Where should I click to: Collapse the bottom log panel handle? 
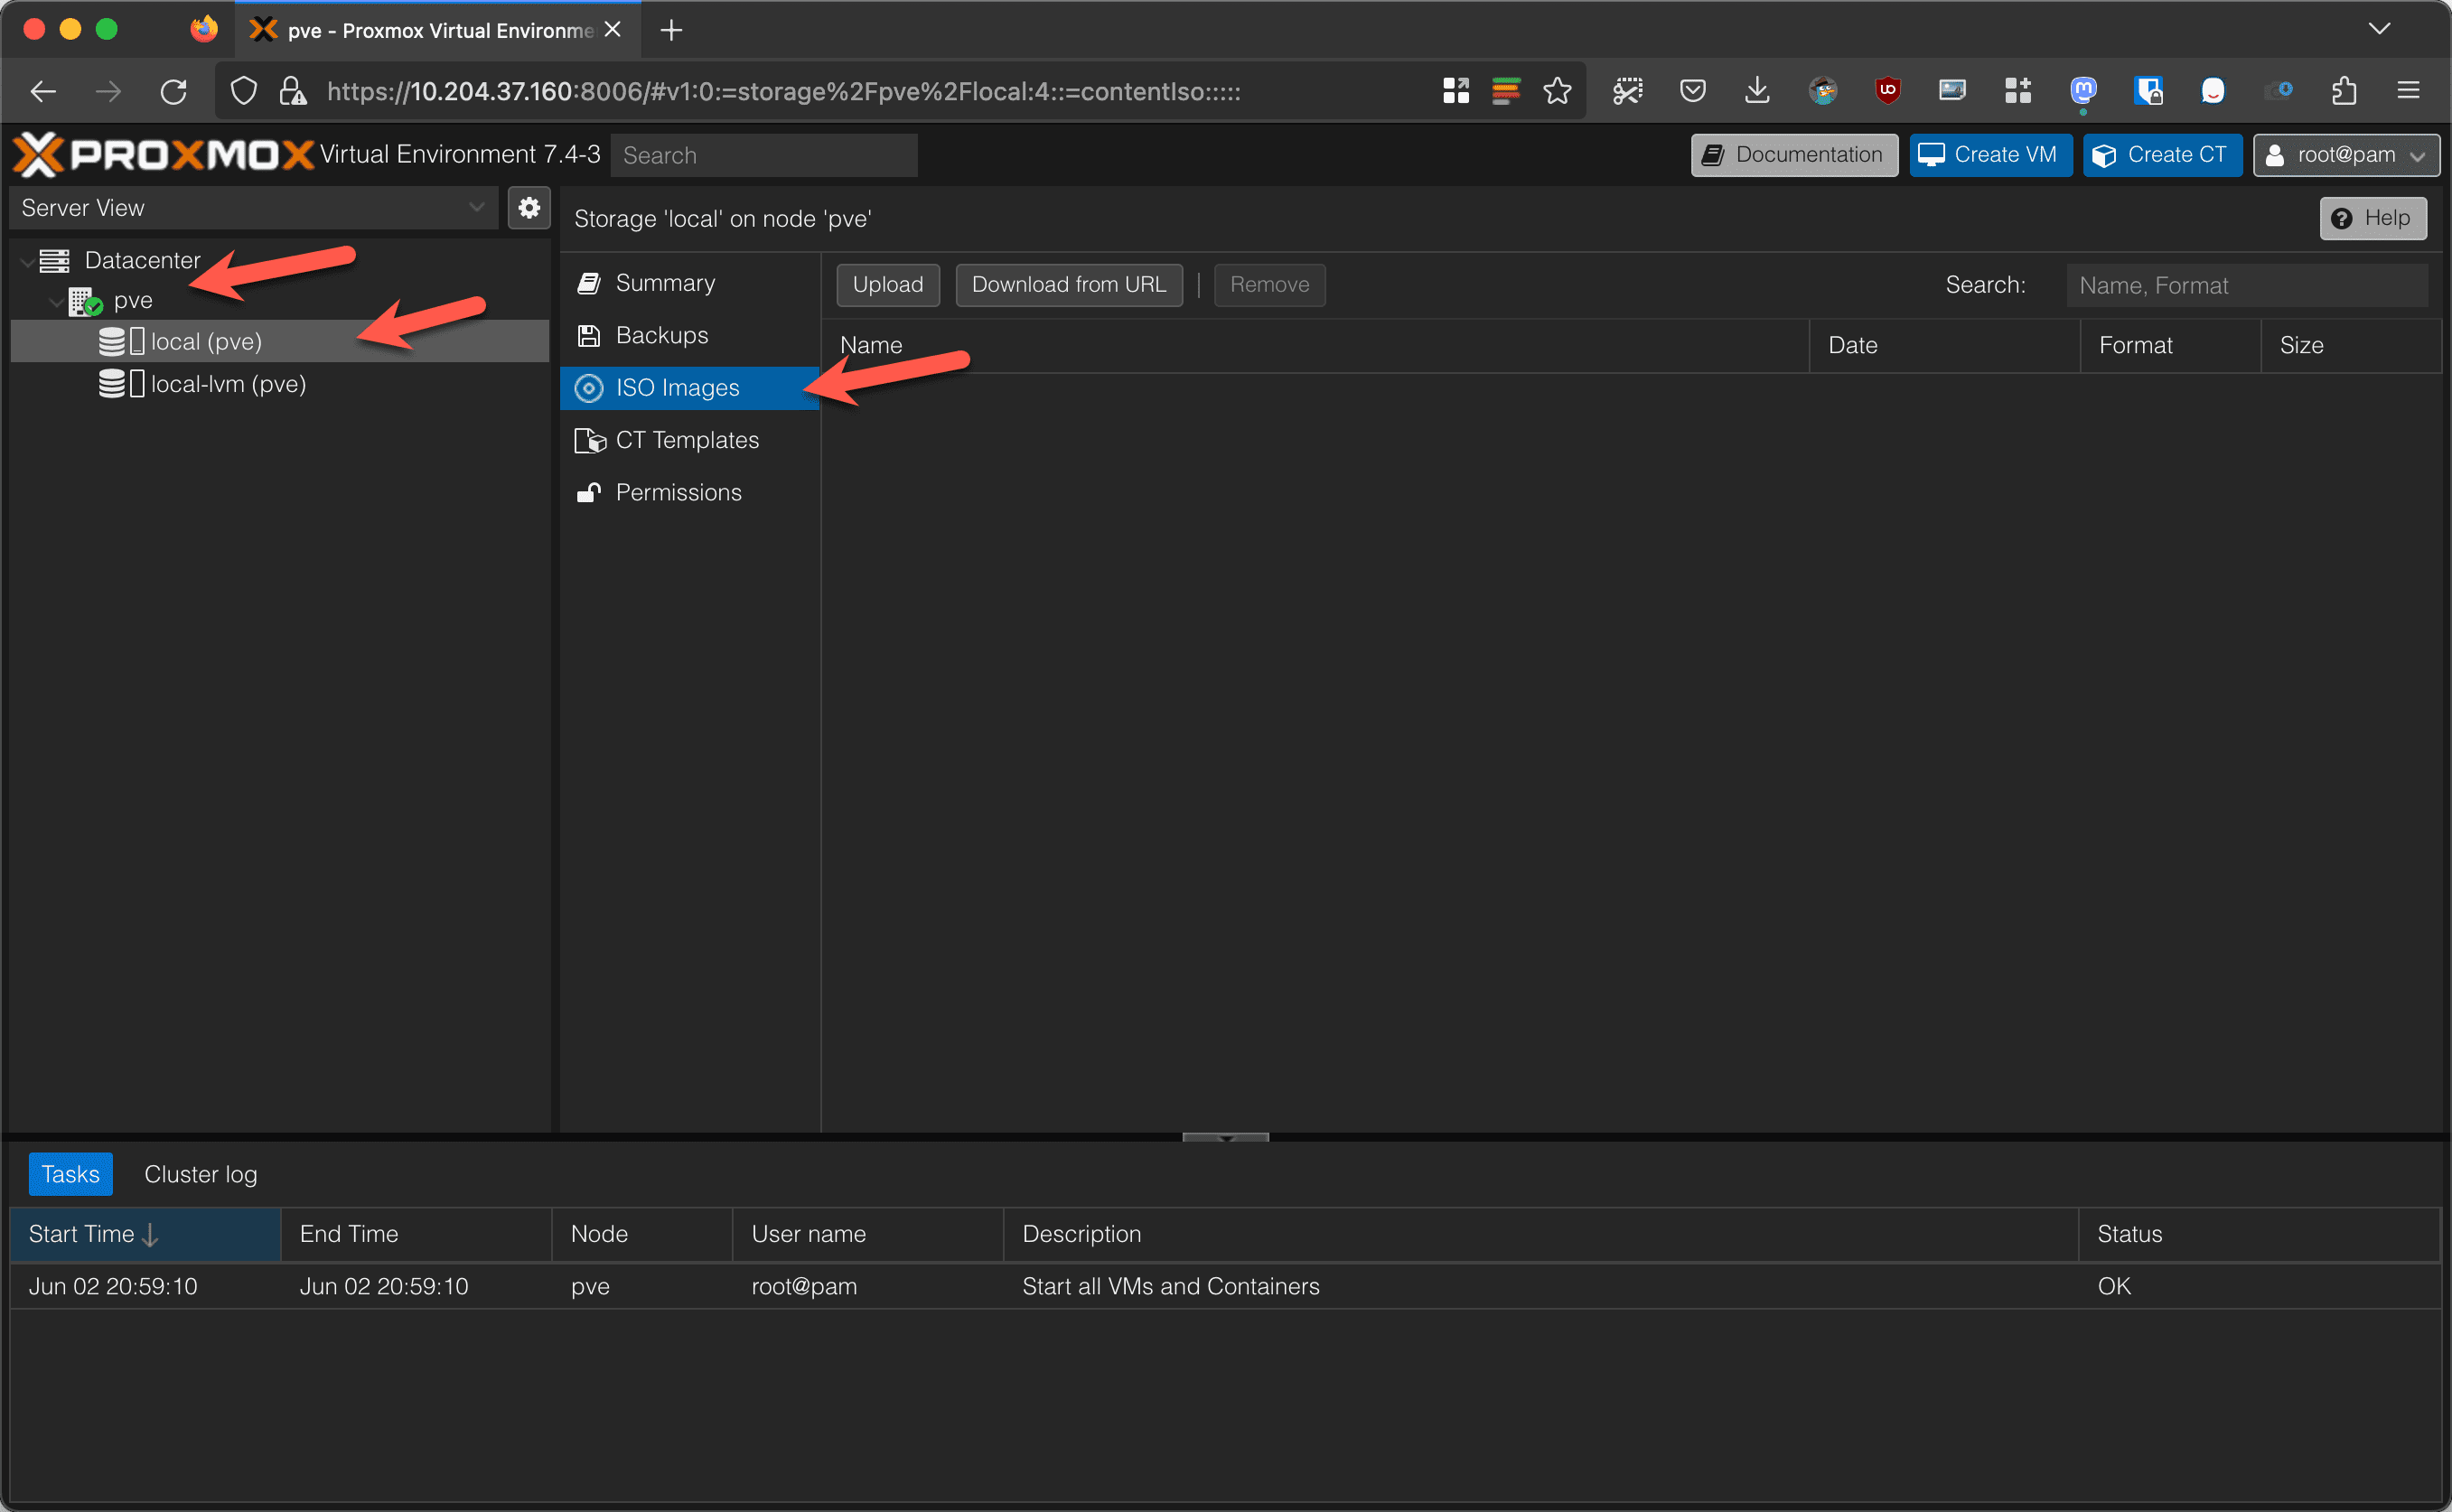pyautogui.click(x=1225, y=1138)
